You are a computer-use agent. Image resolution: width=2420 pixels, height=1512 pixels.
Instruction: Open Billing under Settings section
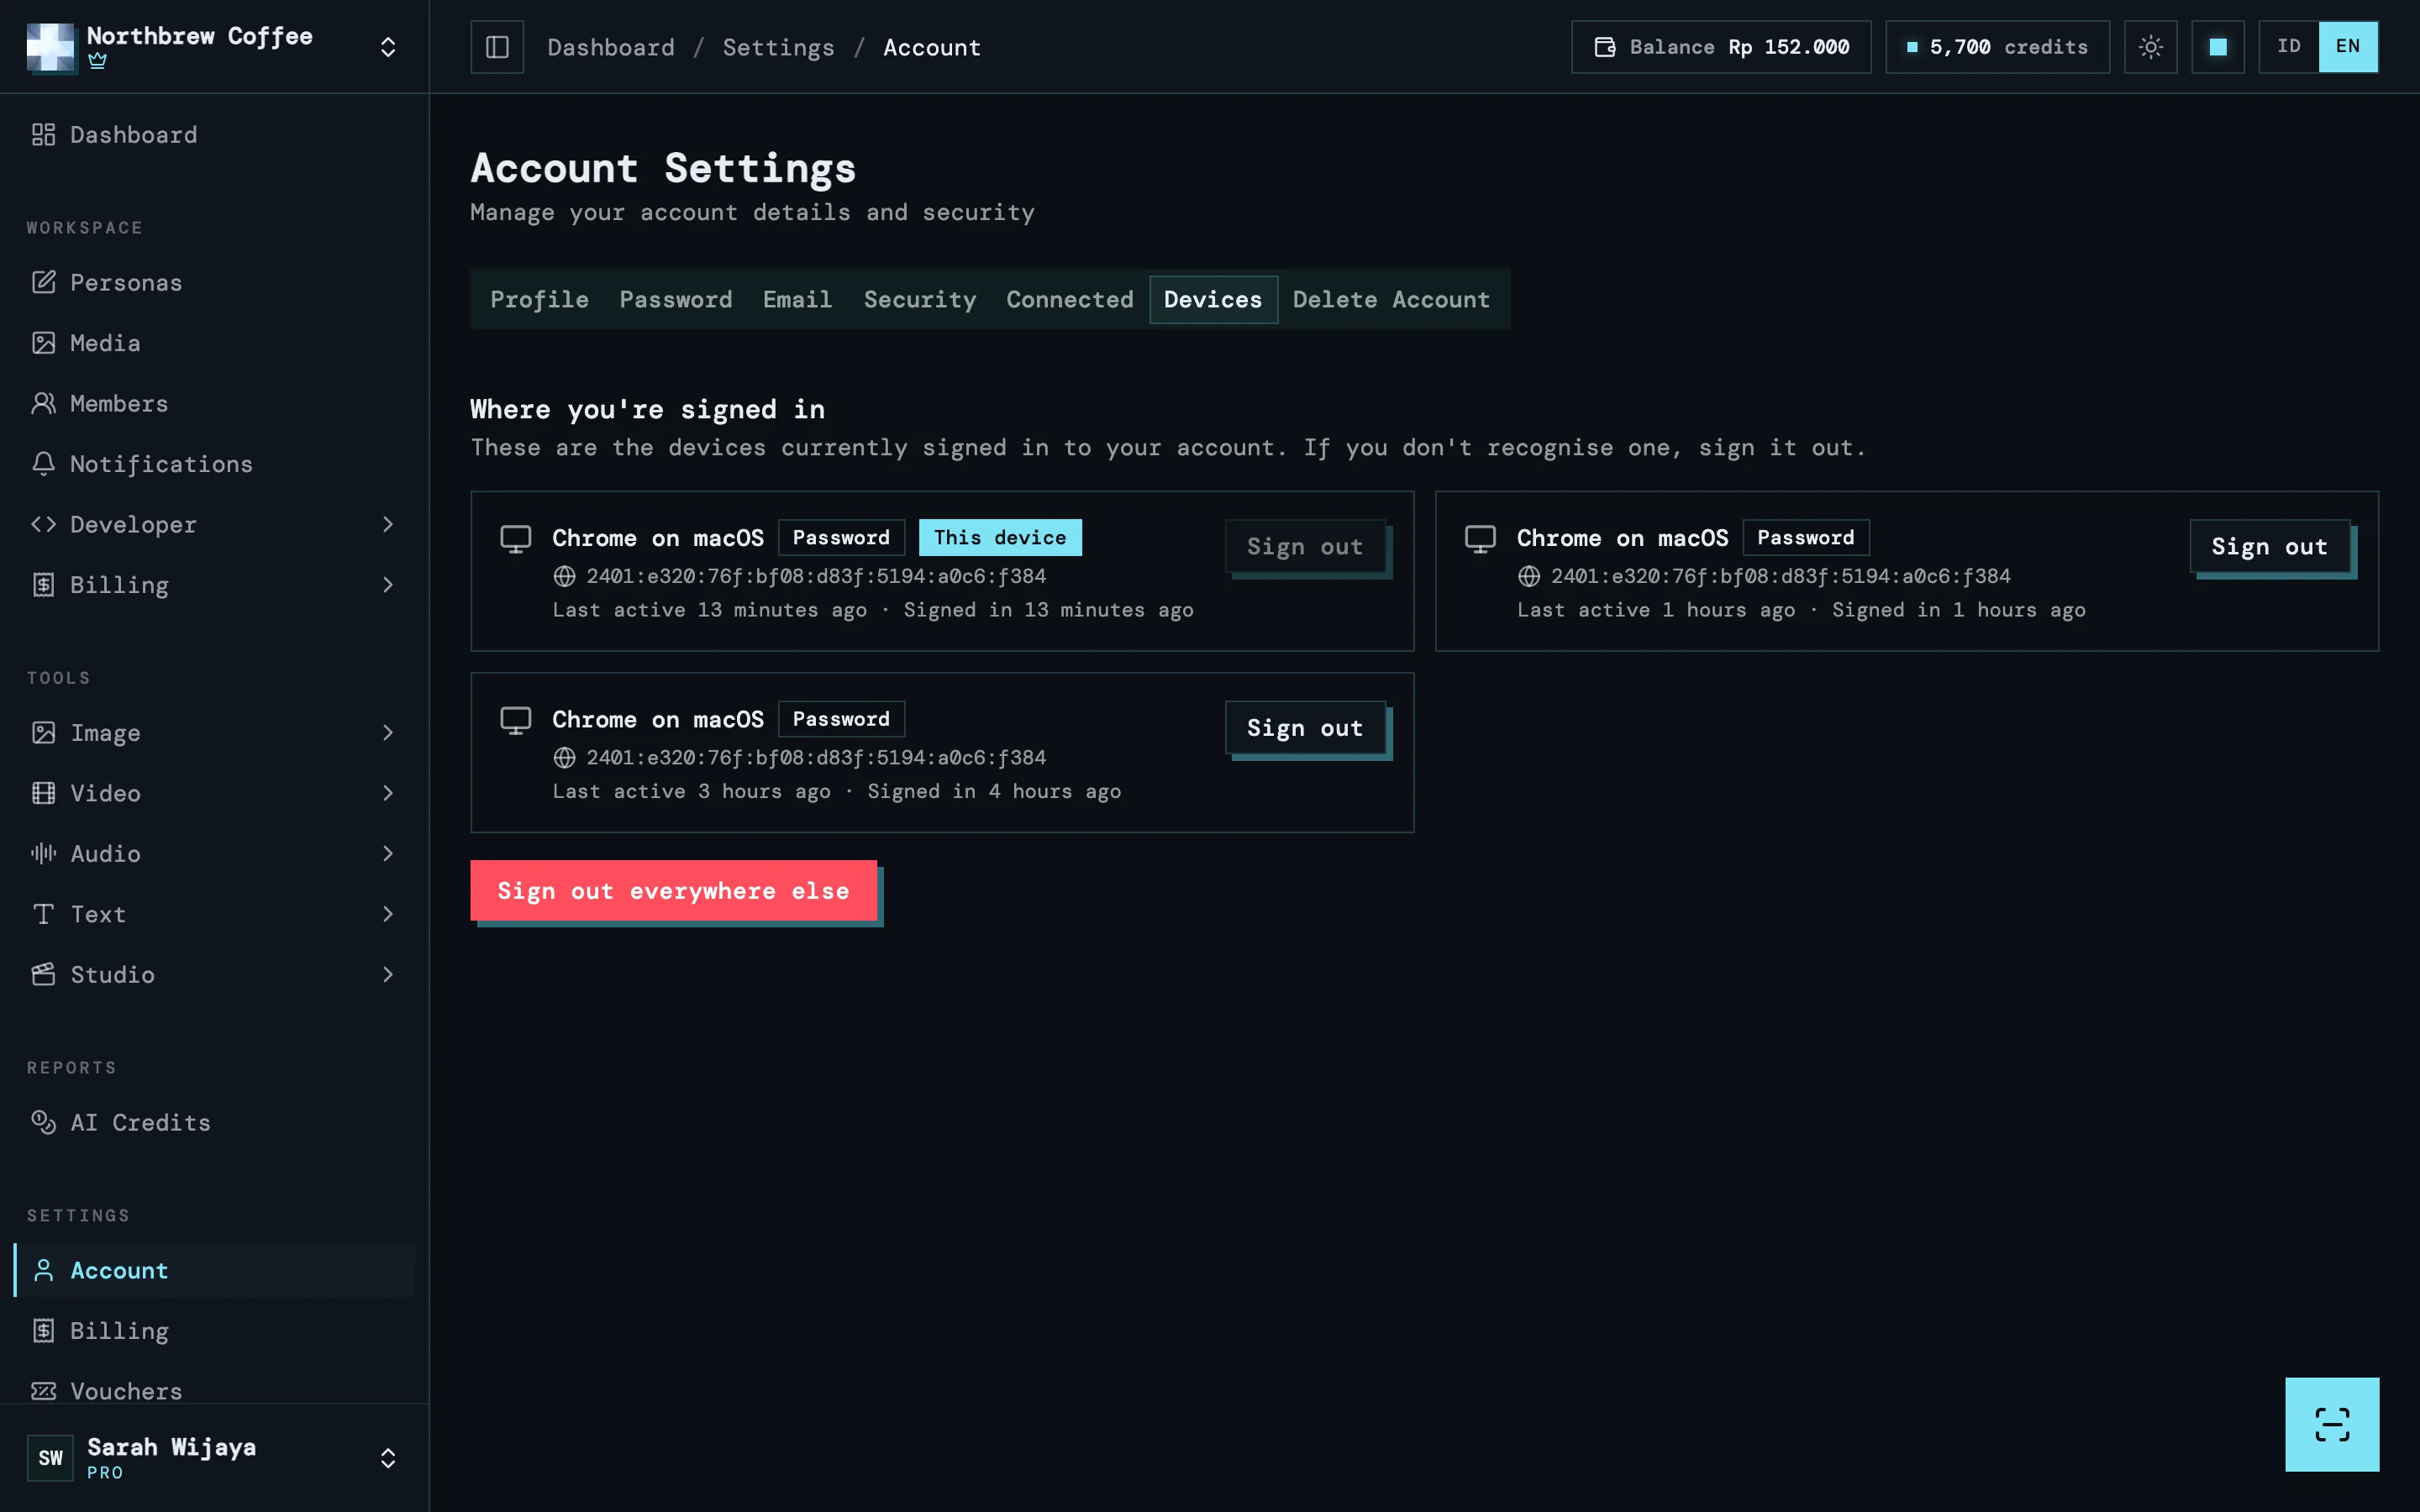click(x=214, y=1330)
